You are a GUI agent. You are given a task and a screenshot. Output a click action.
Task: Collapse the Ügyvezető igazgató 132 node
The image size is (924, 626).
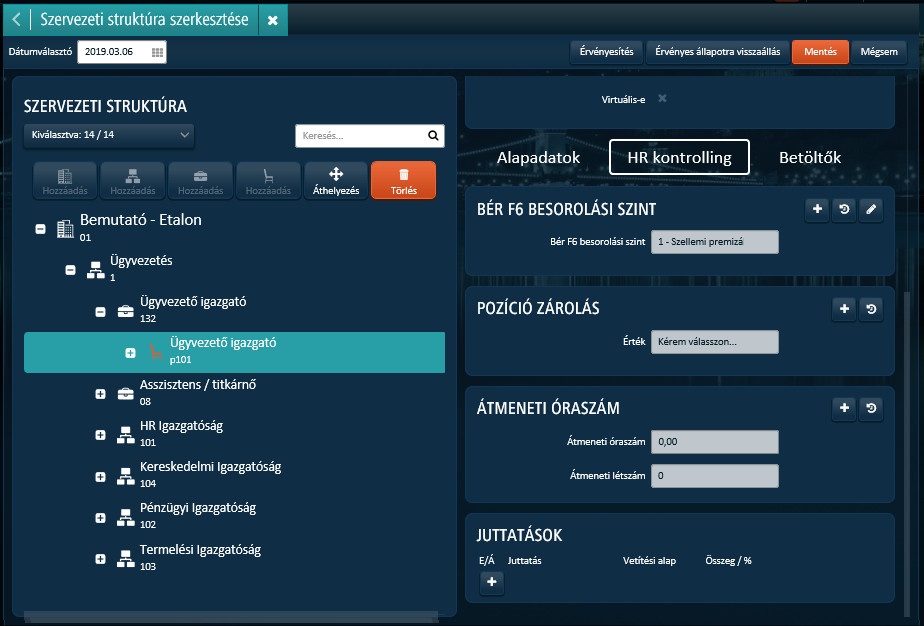click(100, 311)
